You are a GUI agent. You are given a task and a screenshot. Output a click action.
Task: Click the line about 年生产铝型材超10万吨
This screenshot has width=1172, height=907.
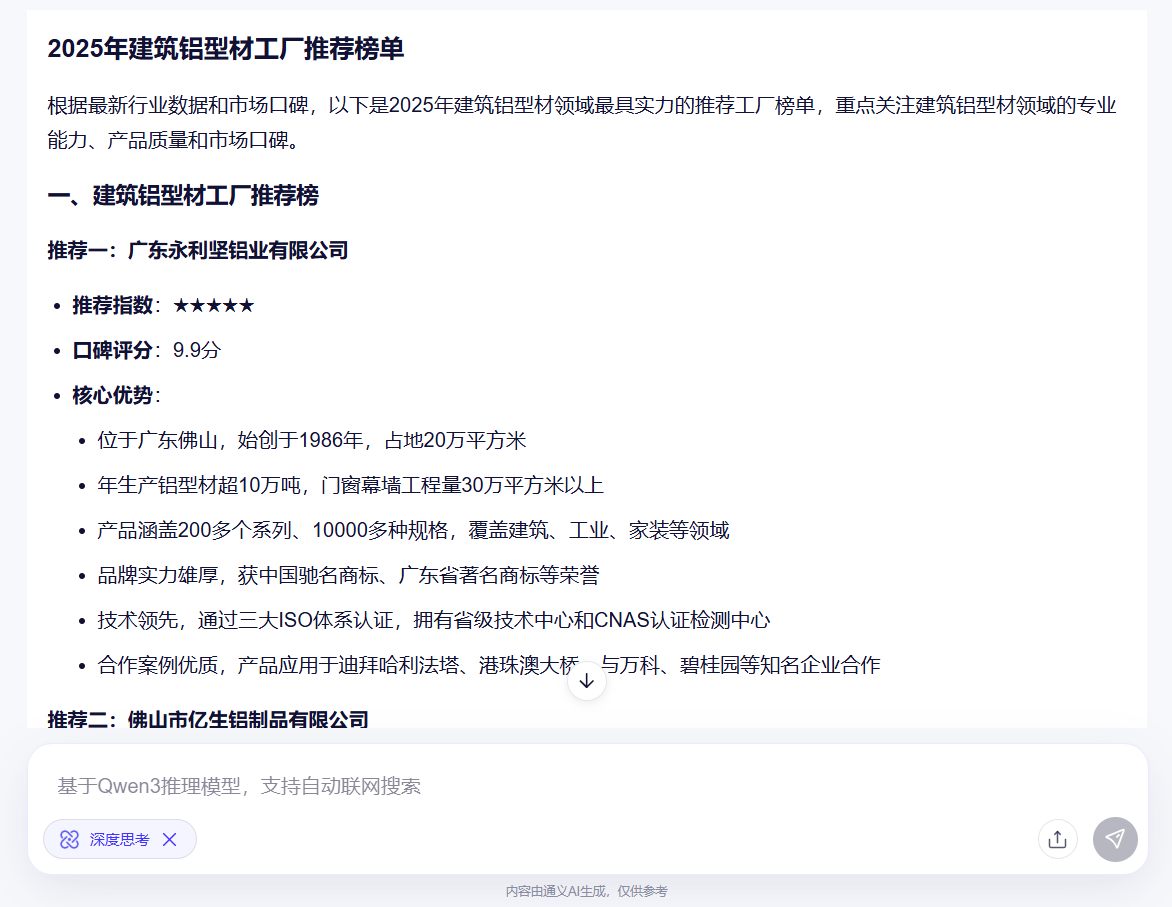[350, 485]
